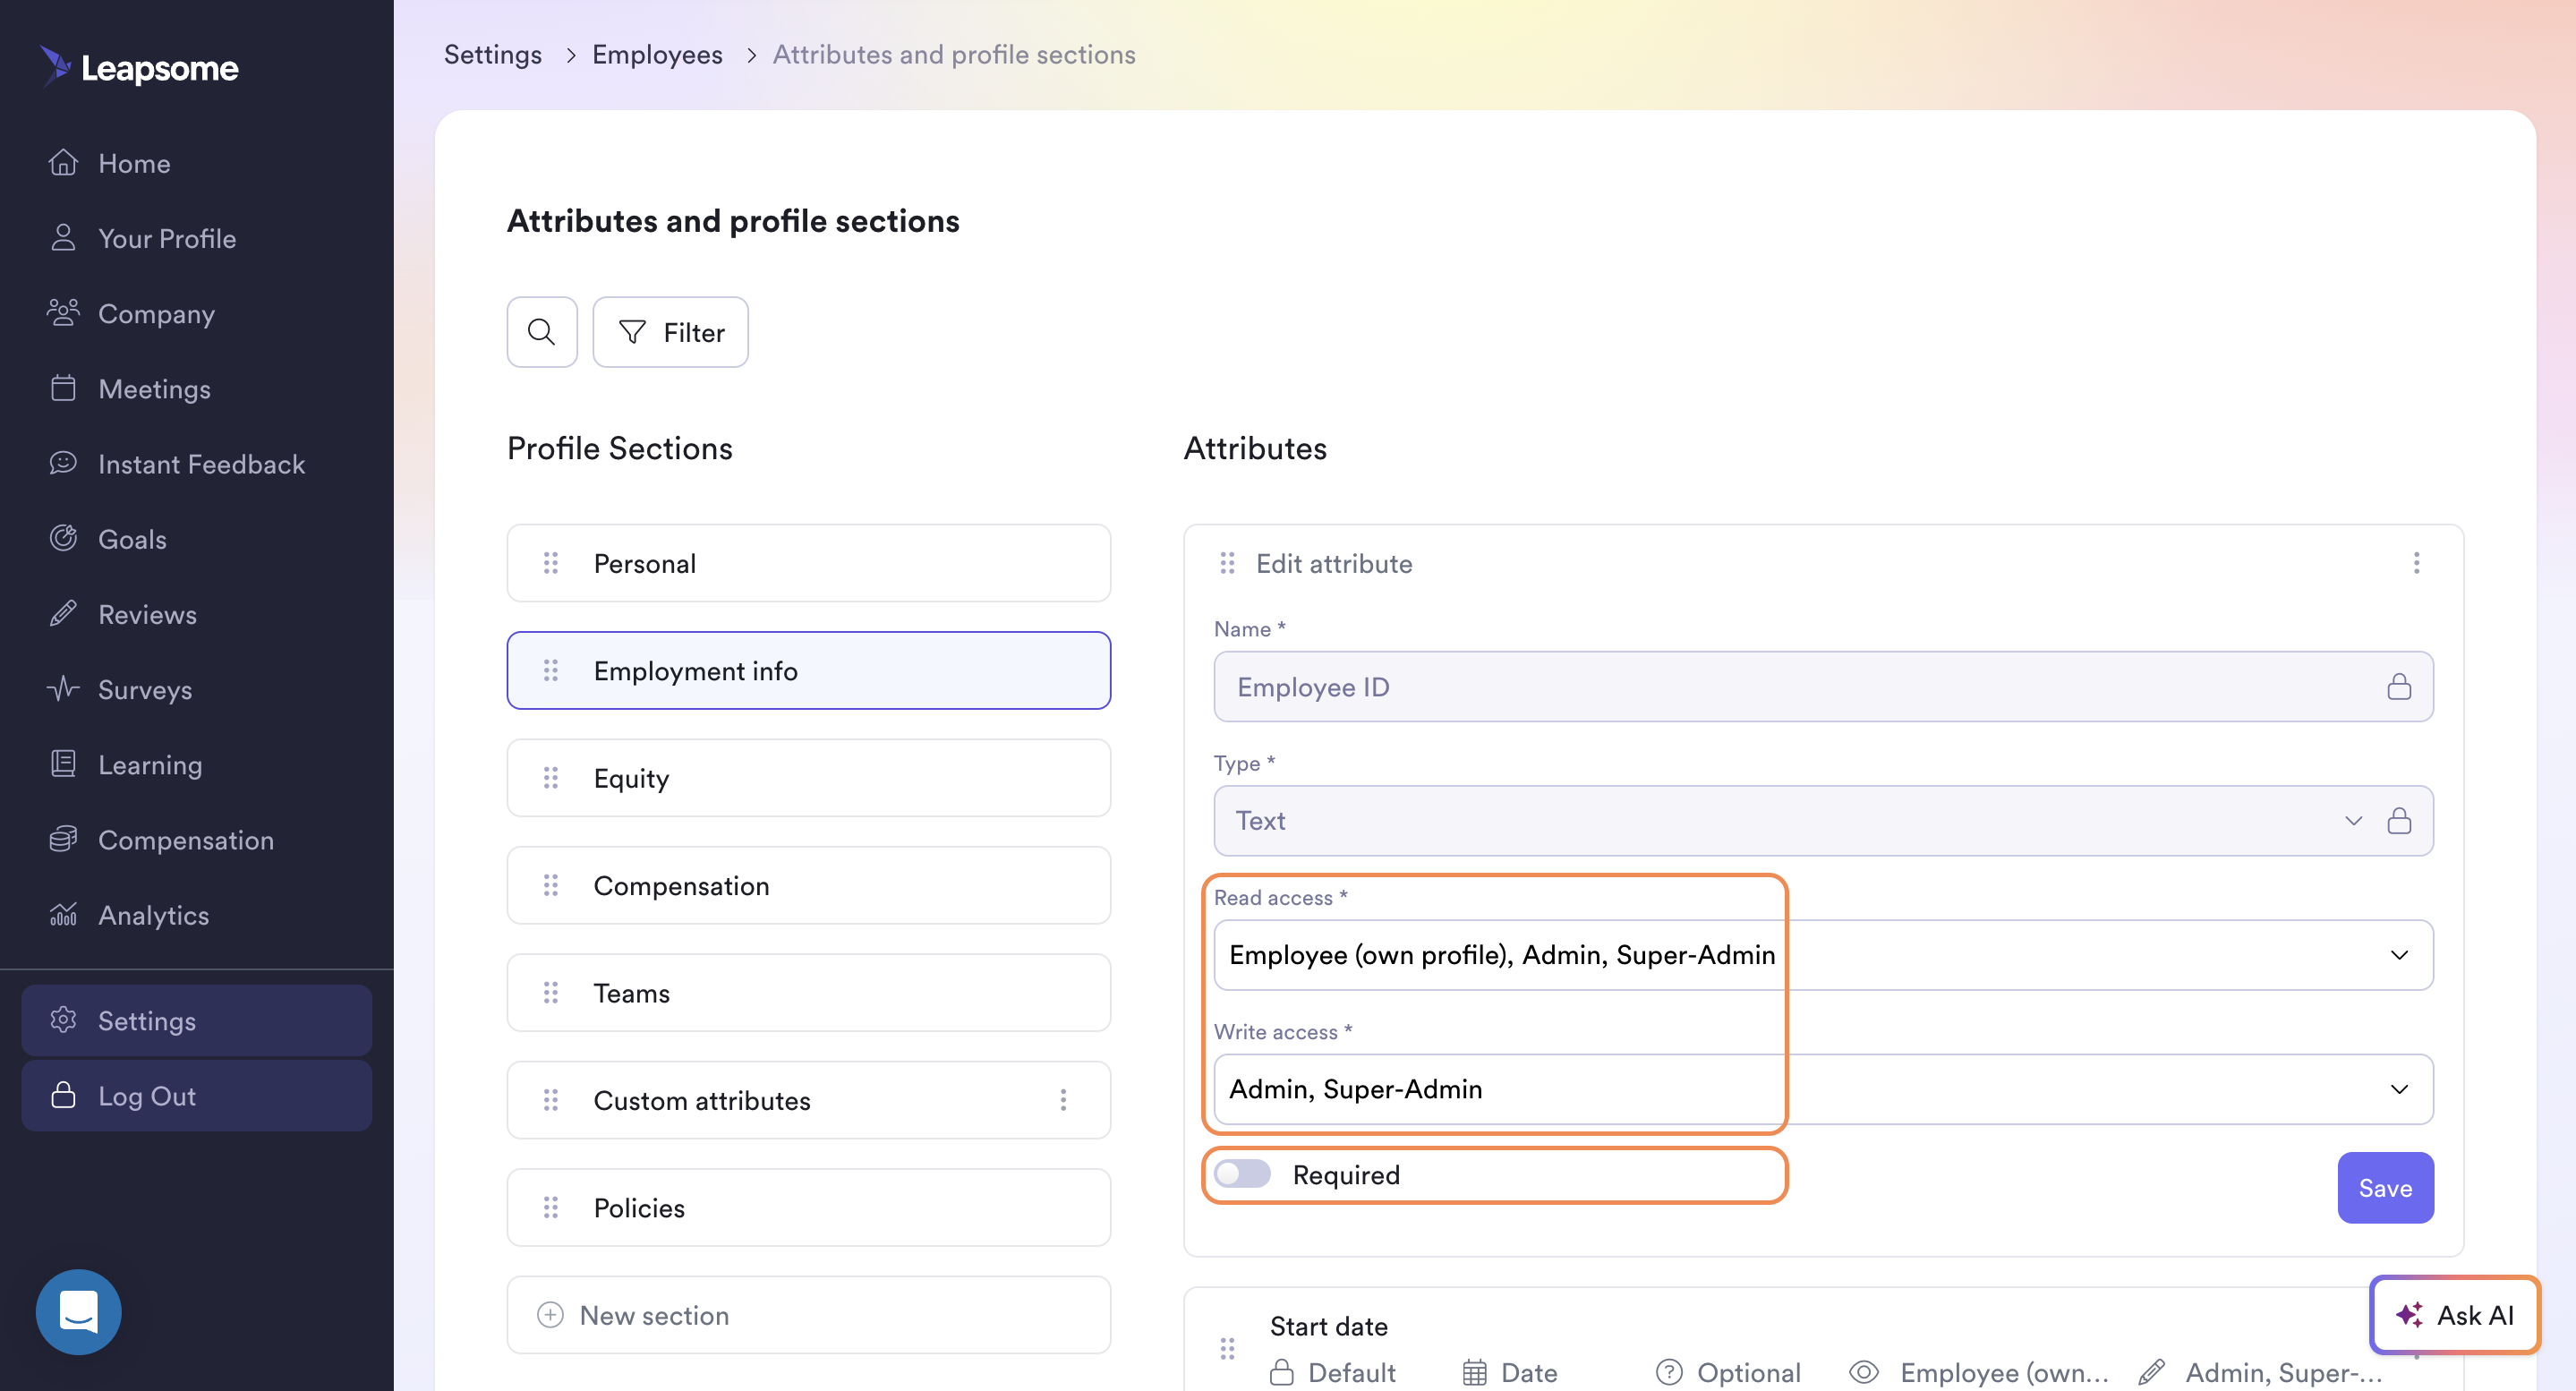Click the Edit attribute drag handle
Screen dimensions: 2576x1391
coord(1228,563)
